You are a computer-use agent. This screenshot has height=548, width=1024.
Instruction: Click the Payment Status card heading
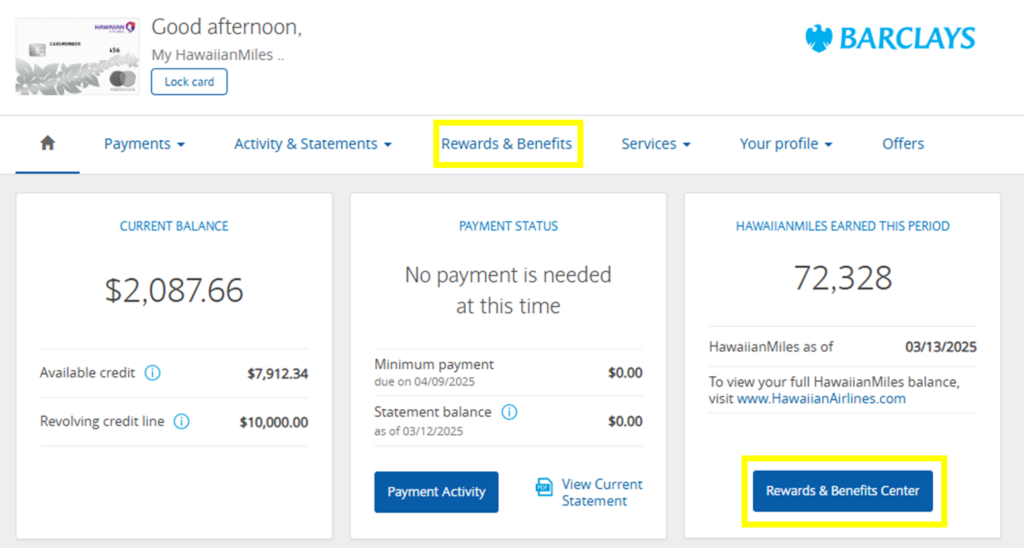tap(508, 226)
